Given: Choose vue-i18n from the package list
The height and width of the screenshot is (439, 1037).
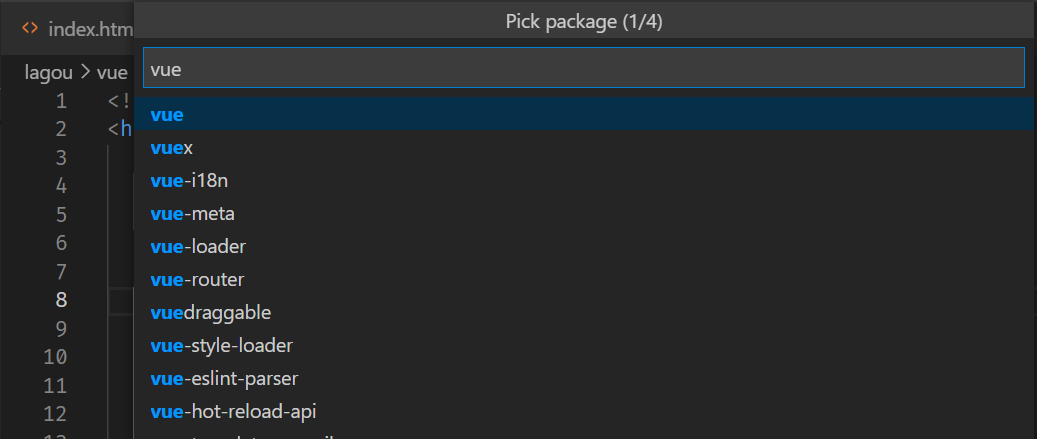Looking at the screenshot, I should tap(585, 180).
